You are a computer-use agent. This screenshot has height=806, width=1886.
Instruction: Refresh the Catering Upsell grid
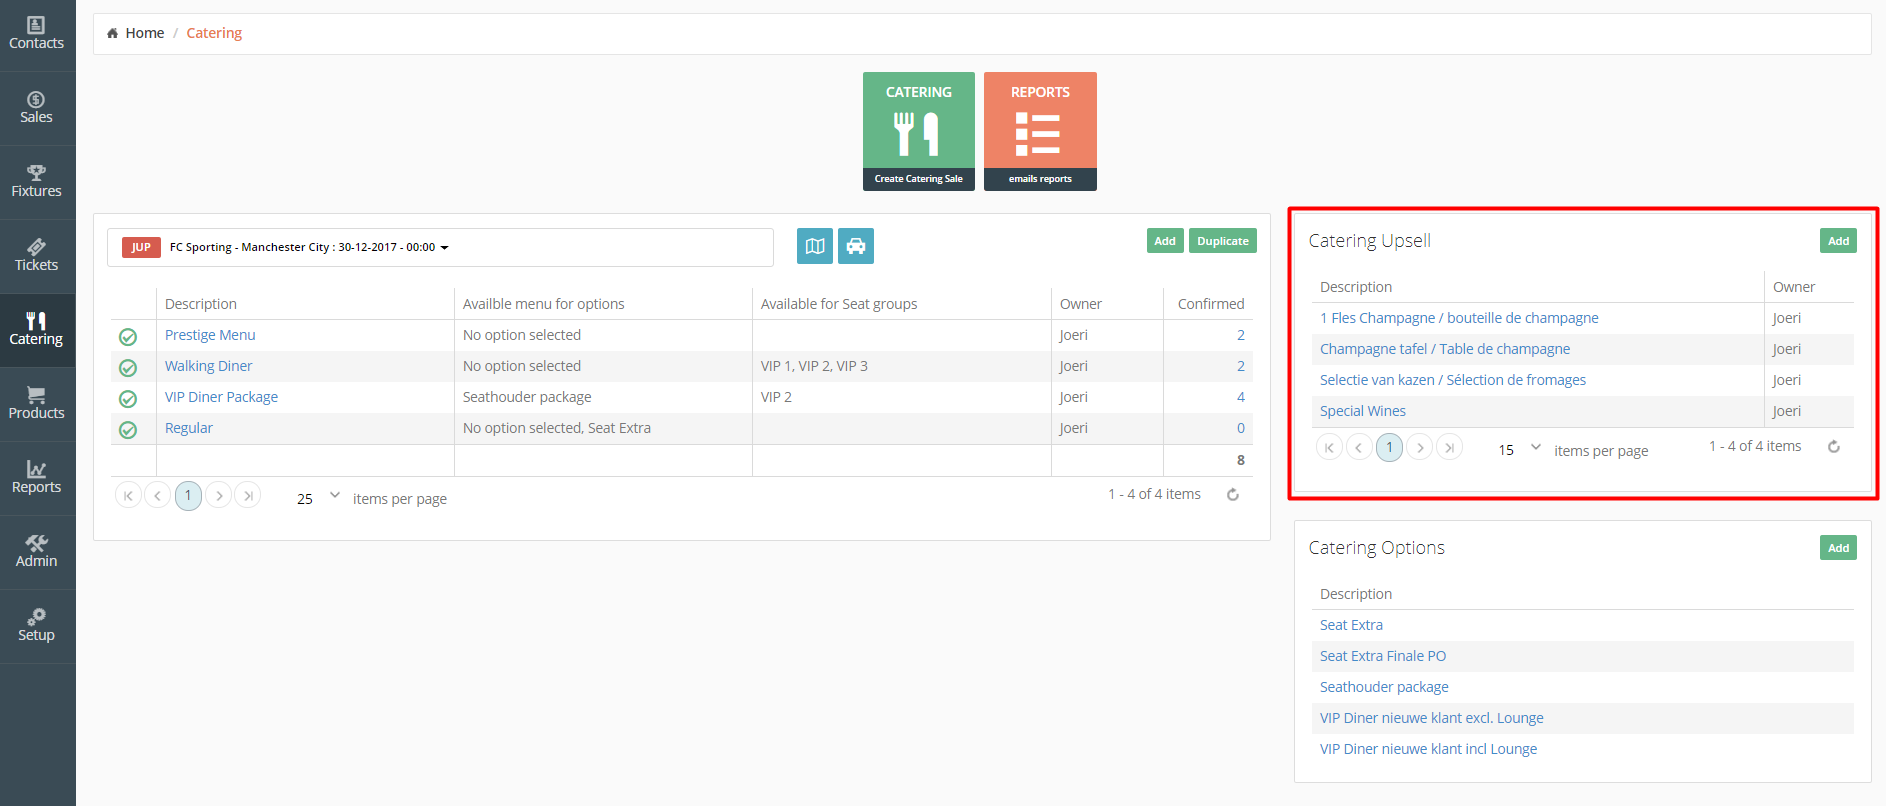click(x=1834, y=447)
